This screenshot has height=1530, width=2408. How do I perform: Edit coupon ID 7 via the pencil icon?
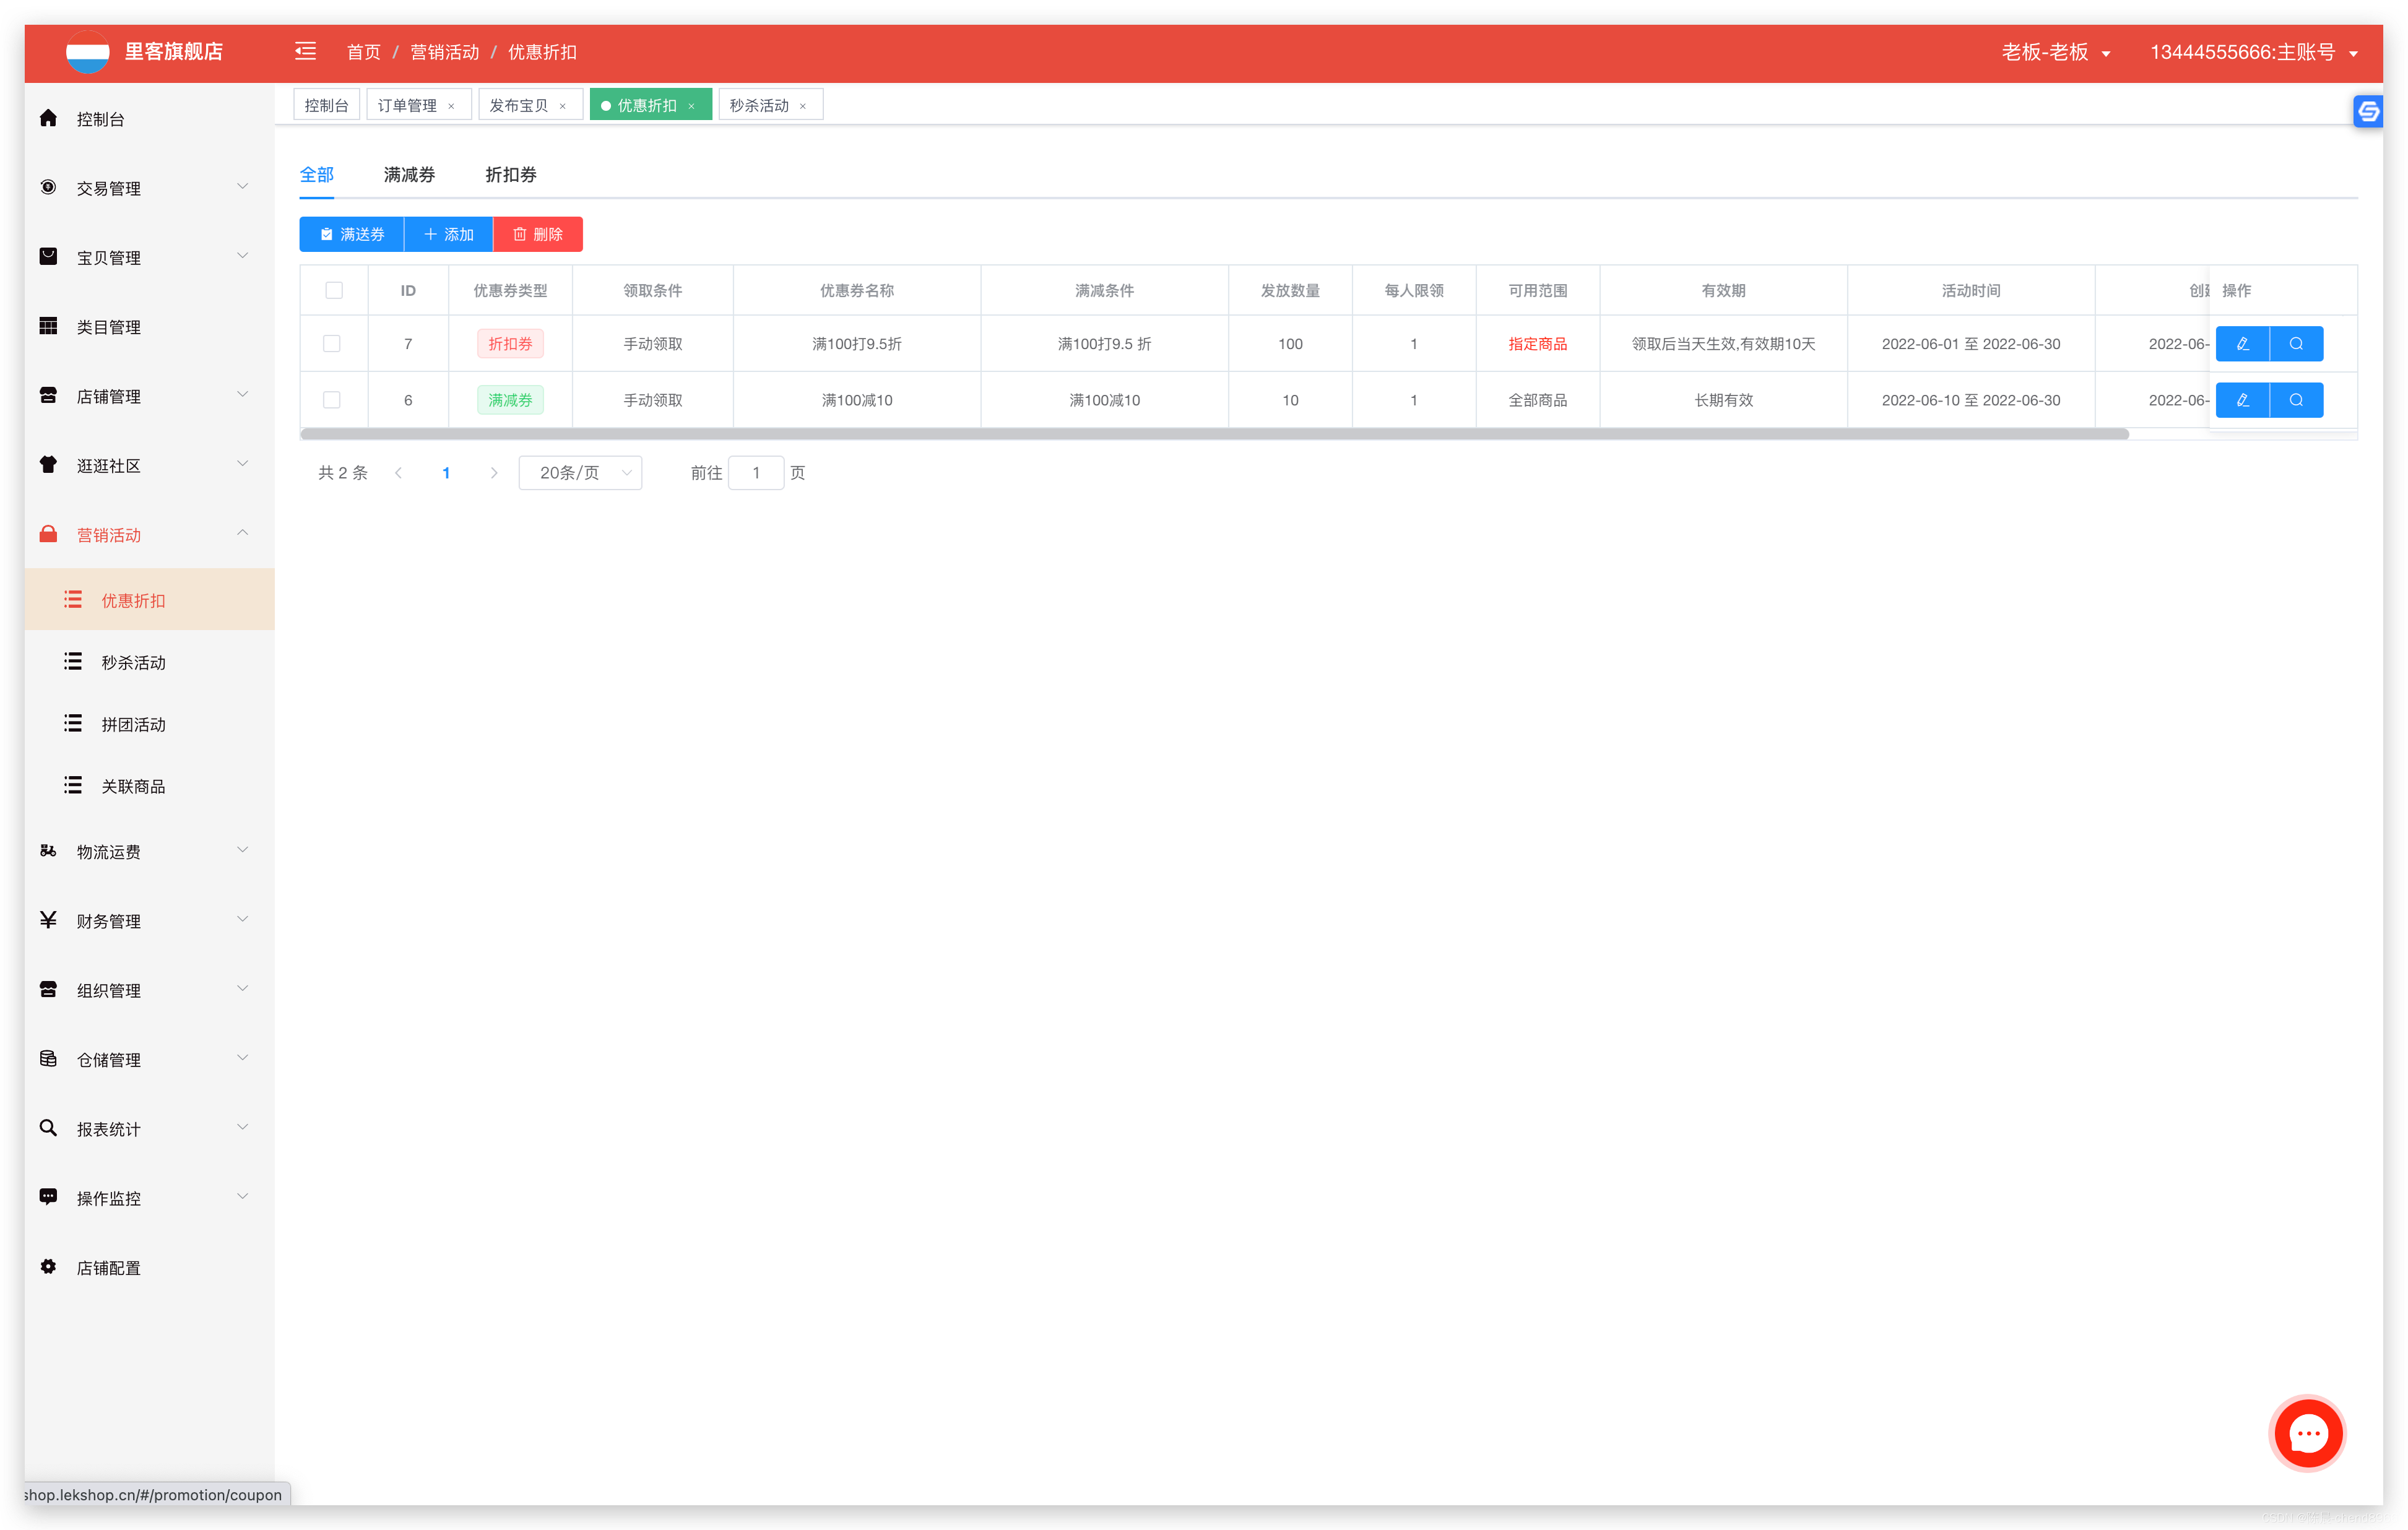pos(2243,343)
